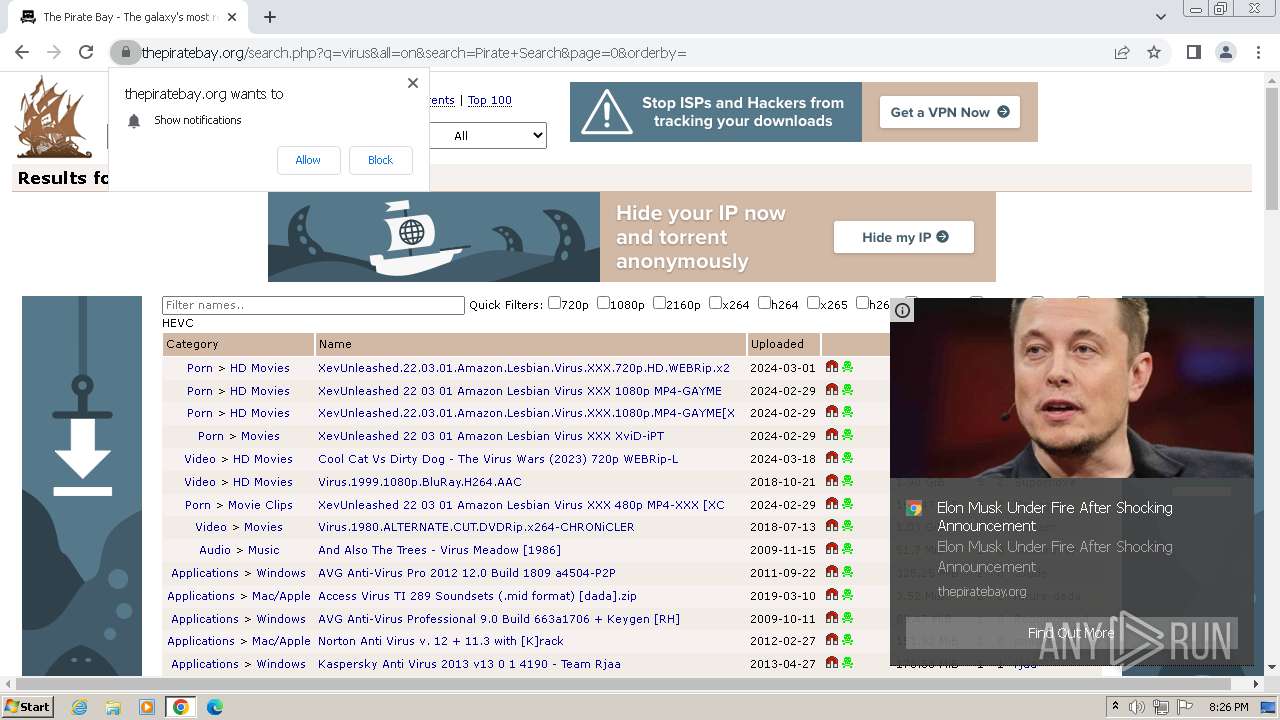Open Norton Anti Virus v. 12 torrent

click(441, 641)
